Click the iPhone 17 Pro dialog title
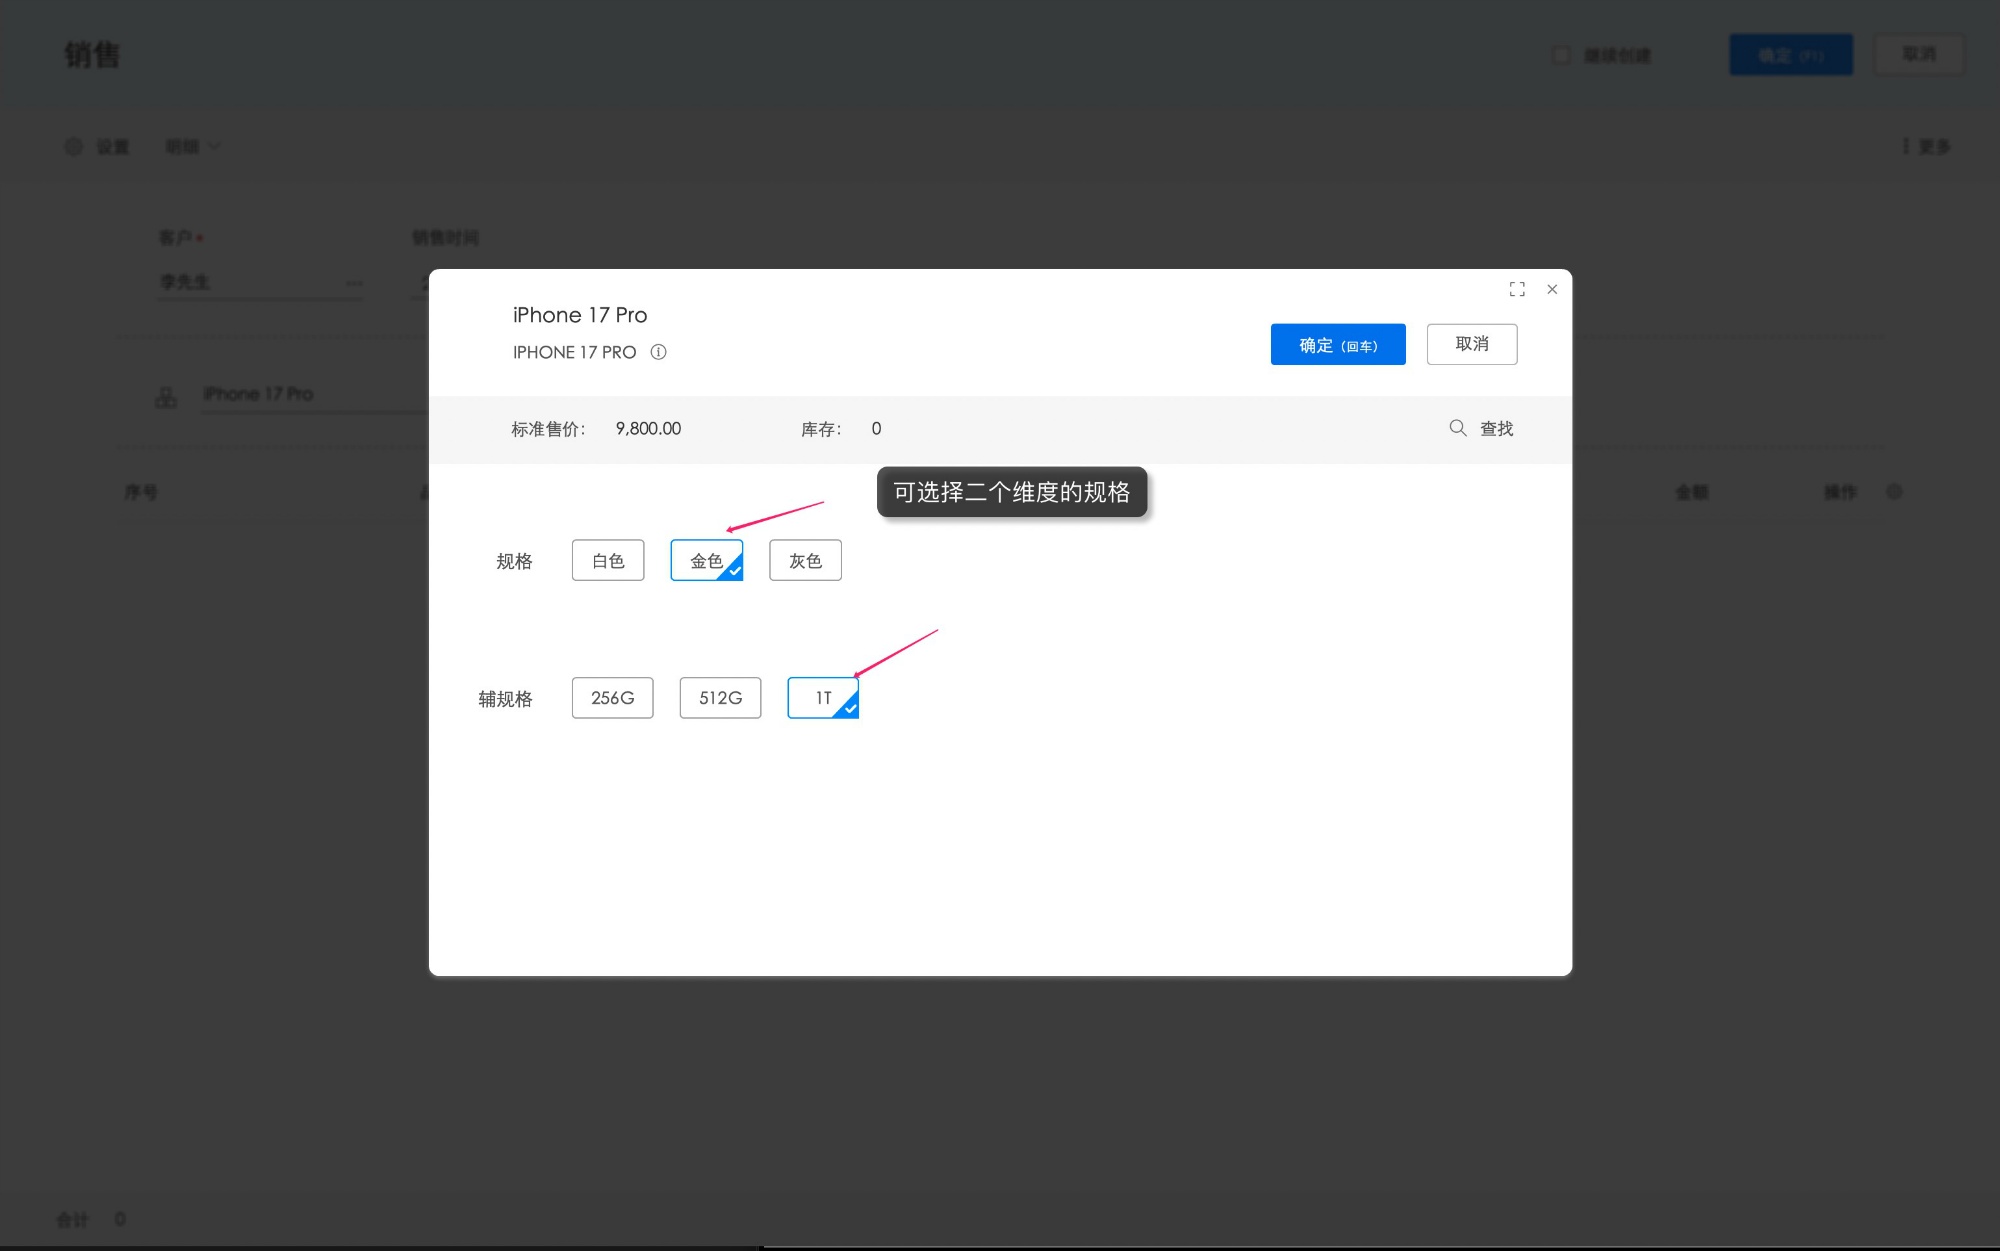 pos(580,315)
